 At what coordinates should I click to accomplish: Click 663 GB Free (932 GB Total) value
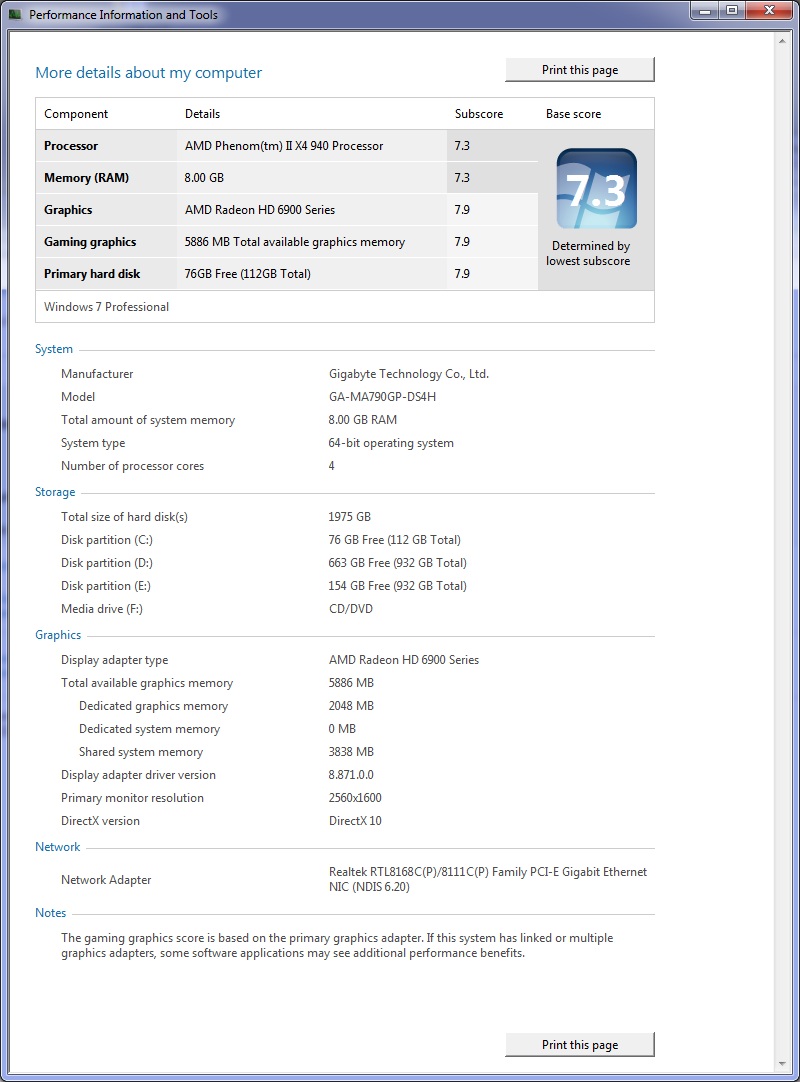[x=398, y=563]
